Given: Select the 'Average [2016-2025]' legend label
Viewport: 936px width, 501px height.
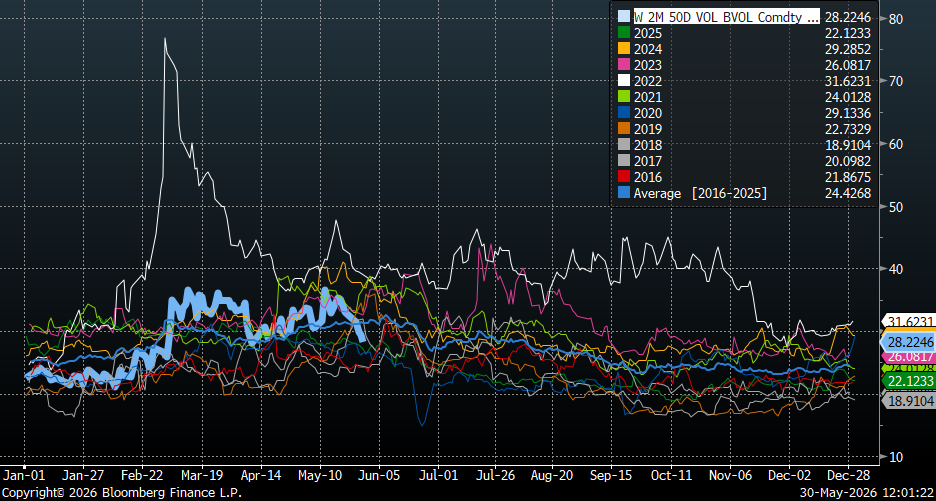Looking at the screenshot, I should pos(701,193).
